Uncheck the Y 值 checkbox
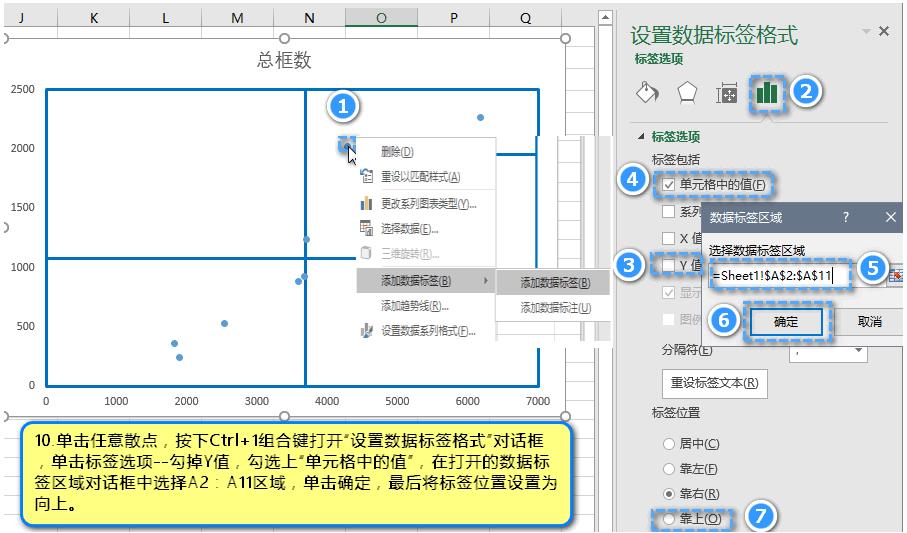The image size is (907, 533). point(668,265)
